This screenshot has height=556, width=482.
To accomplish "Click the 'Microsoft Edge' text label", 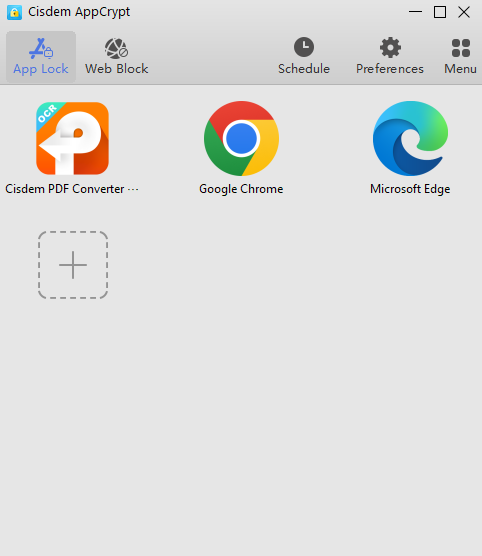I will [410, 189].
